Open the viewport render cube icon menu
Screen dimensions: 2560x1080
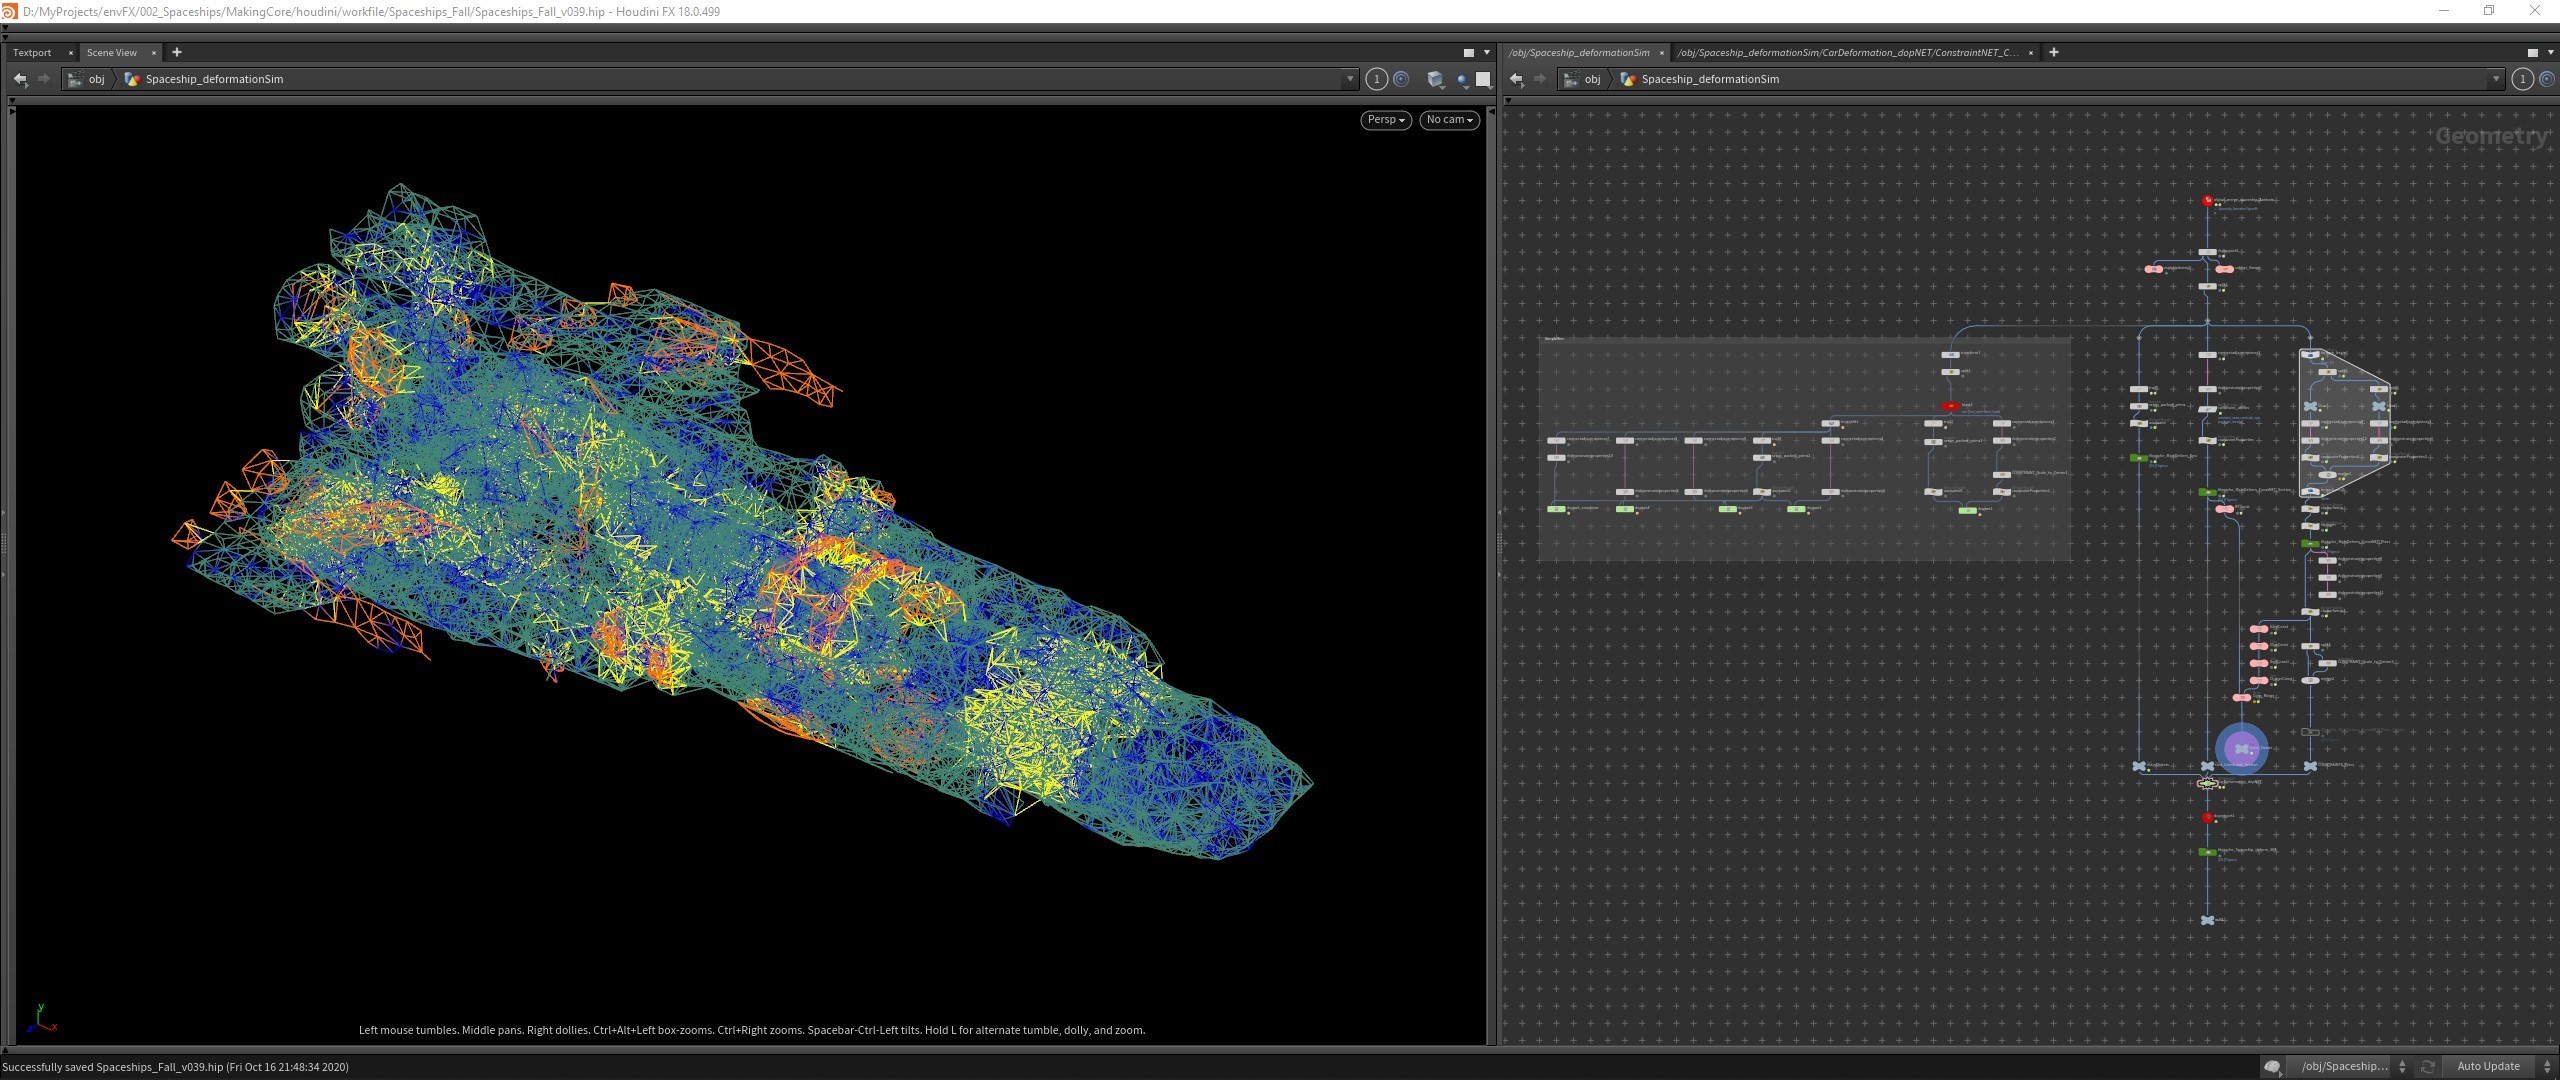coord(1435,79)
